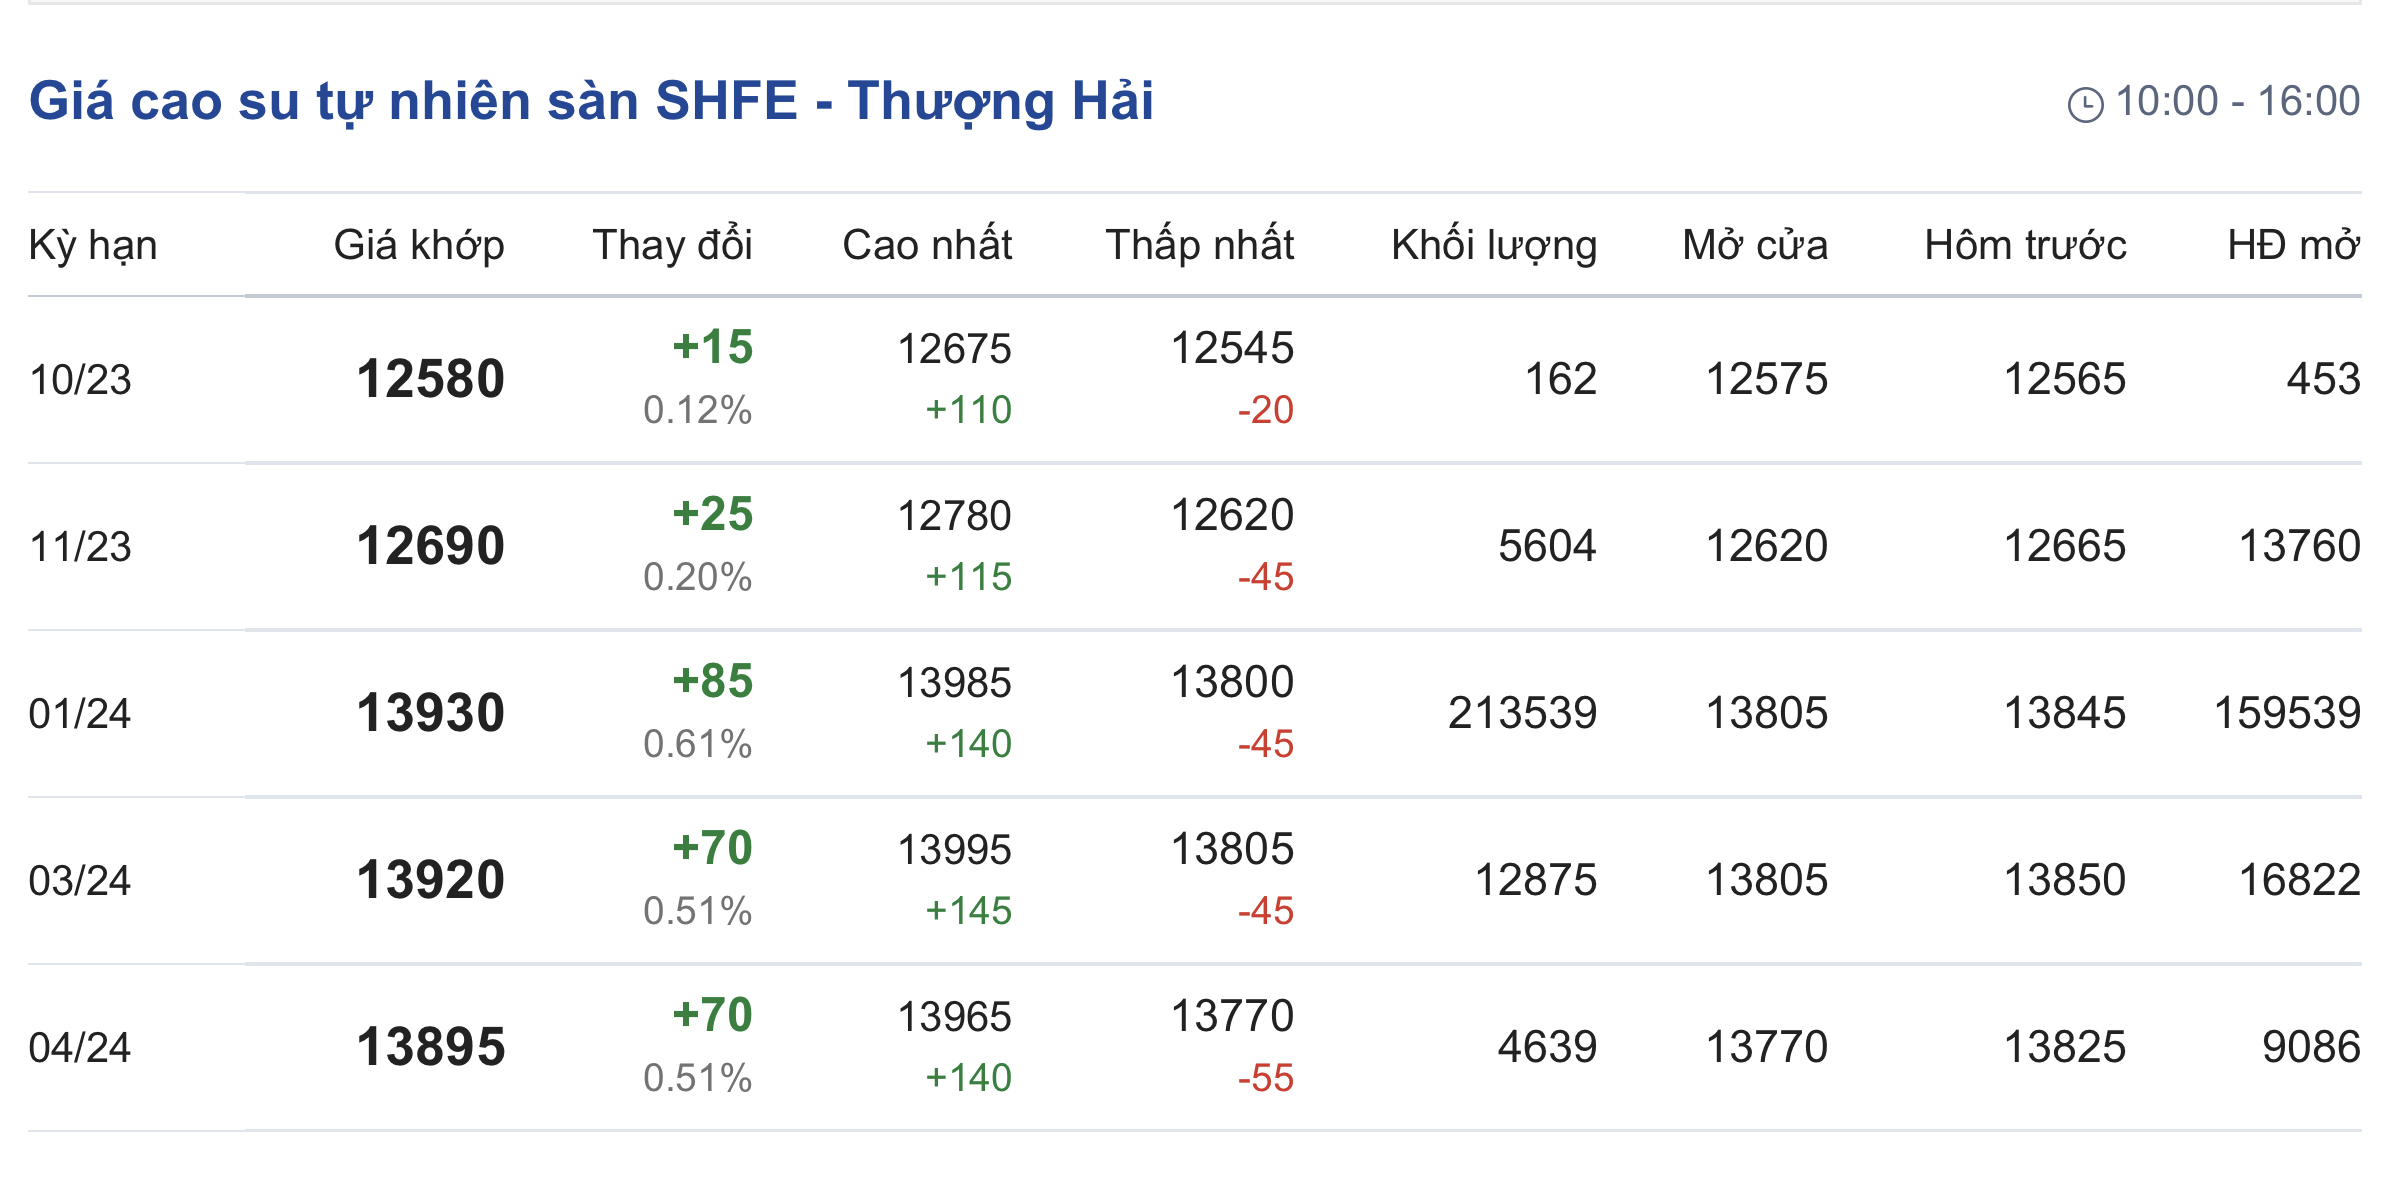The height and width of the screenshot is (1179, 2384).
Task: Click the Khối lượng column header
Action: (1494, 245)
